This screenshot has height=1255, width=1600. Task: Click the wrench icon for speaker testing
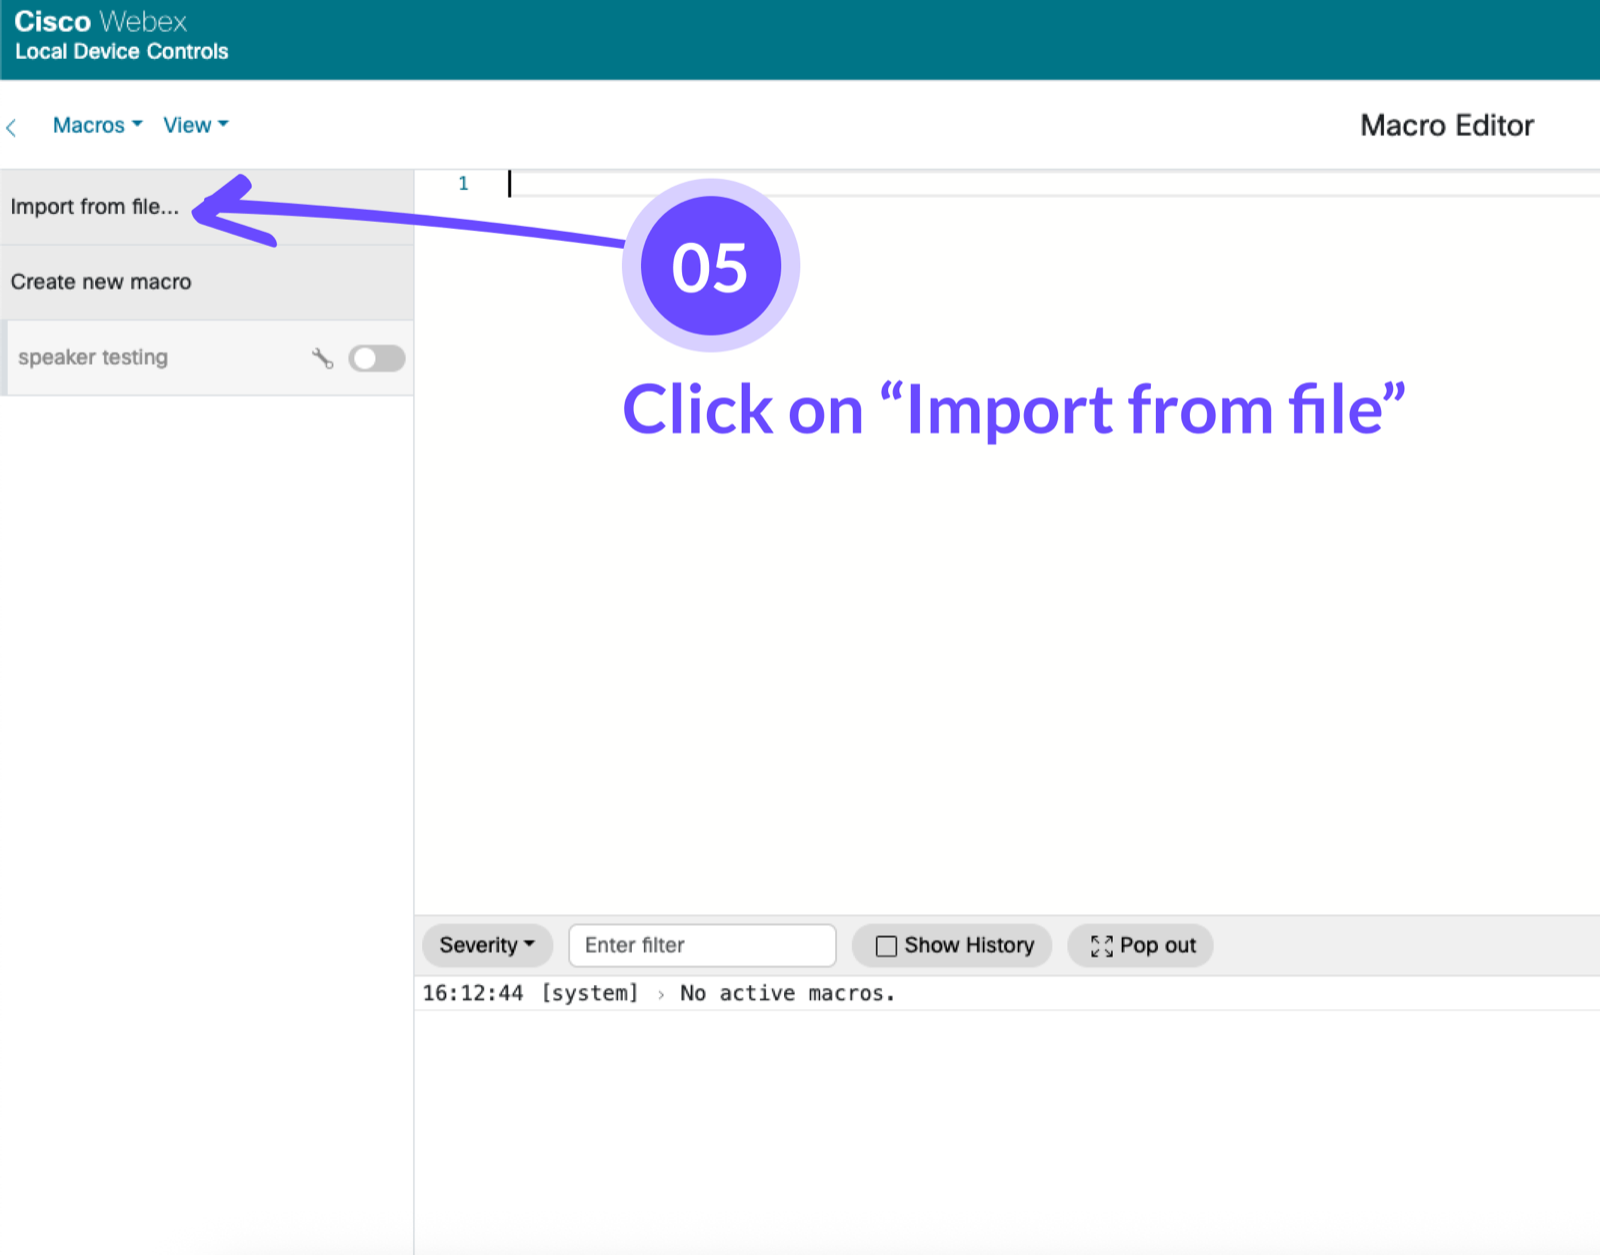(322, 358)
